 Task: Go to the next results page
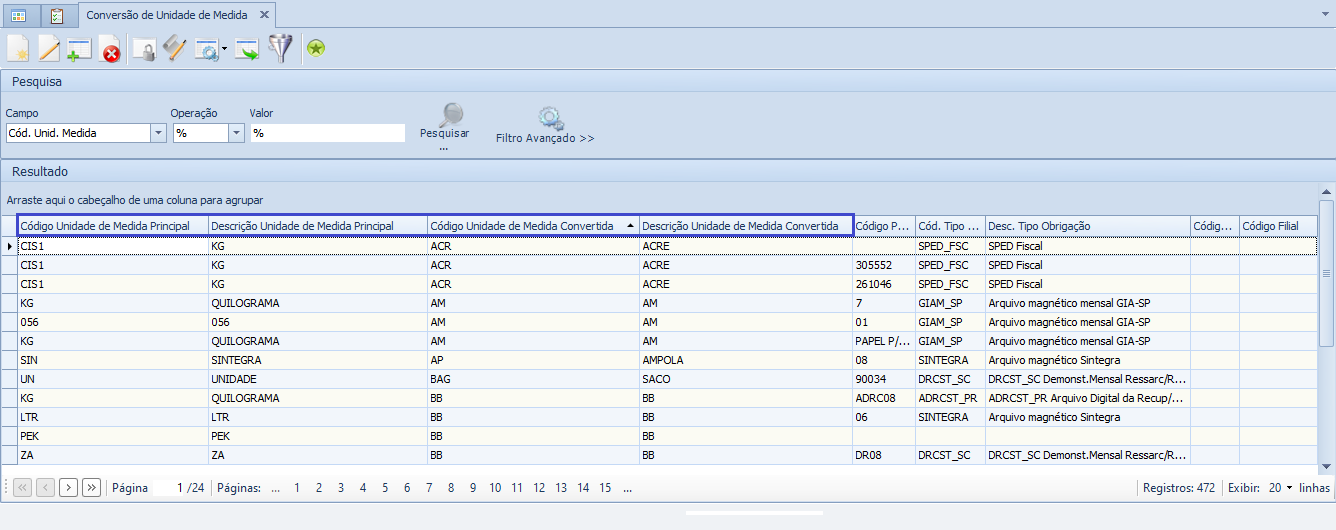(x=68, y=488)
